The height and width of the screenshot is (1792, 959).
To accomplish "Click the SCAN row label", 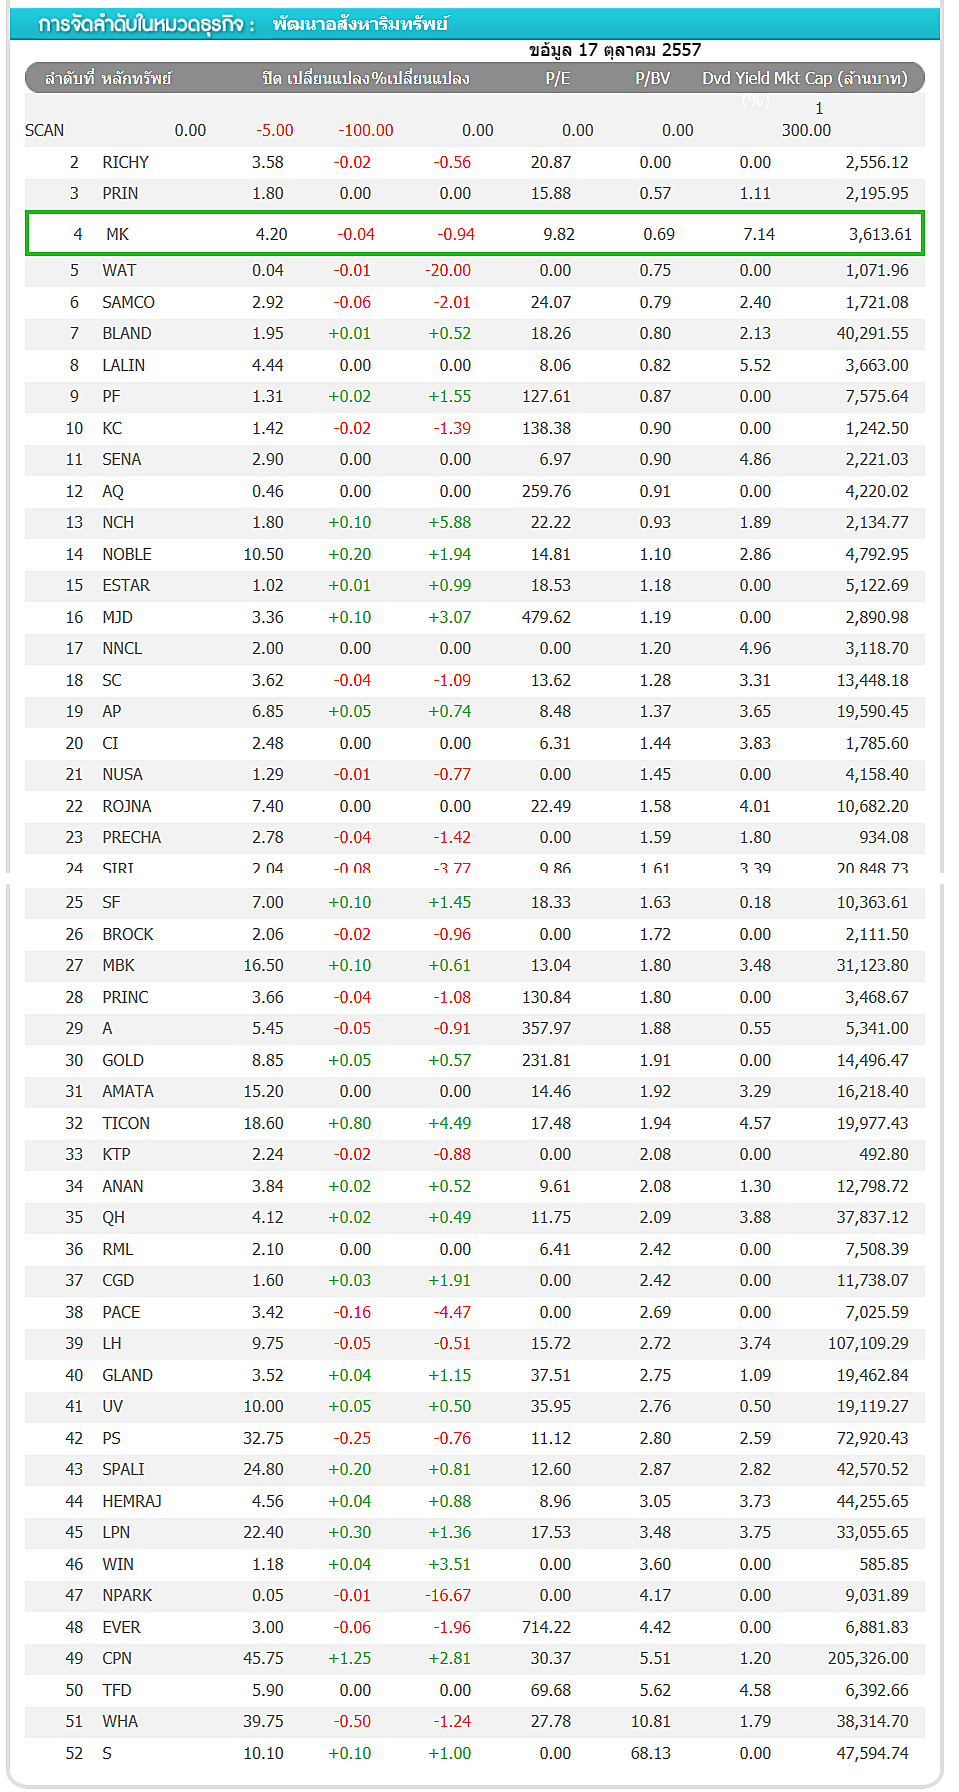I will coord(44,130).
